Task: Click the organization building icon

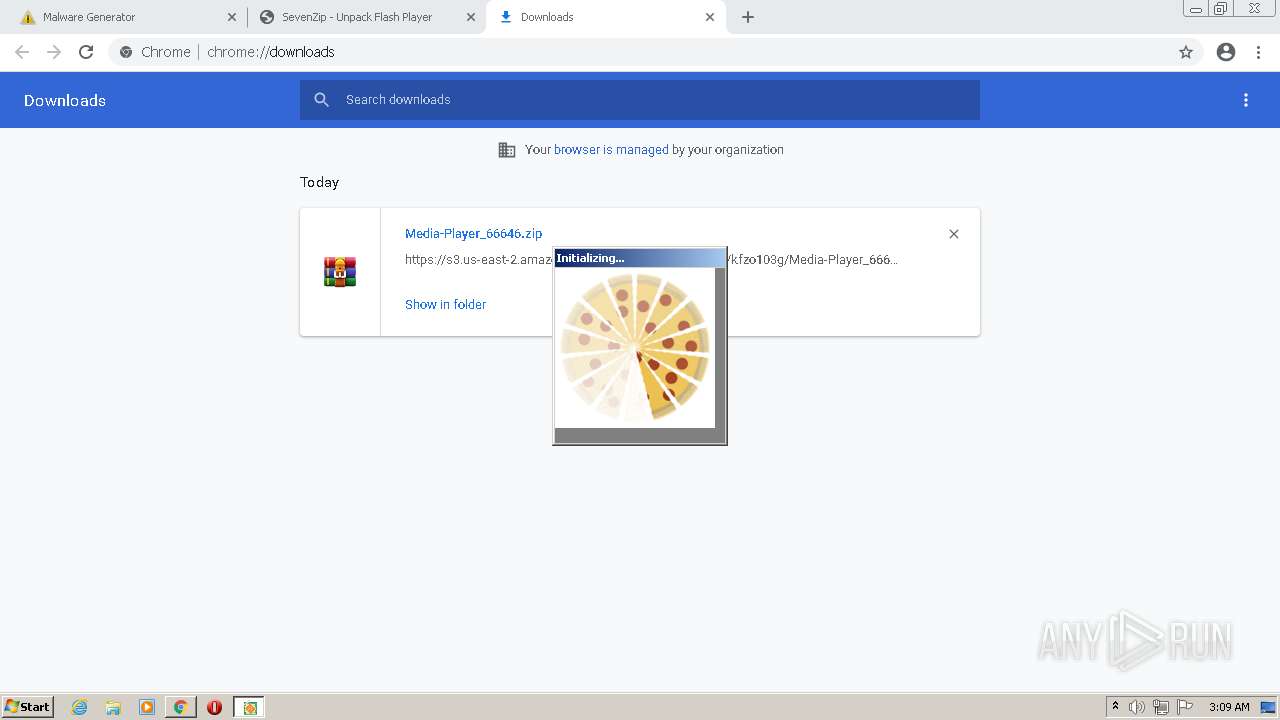Action: point(507,150)
